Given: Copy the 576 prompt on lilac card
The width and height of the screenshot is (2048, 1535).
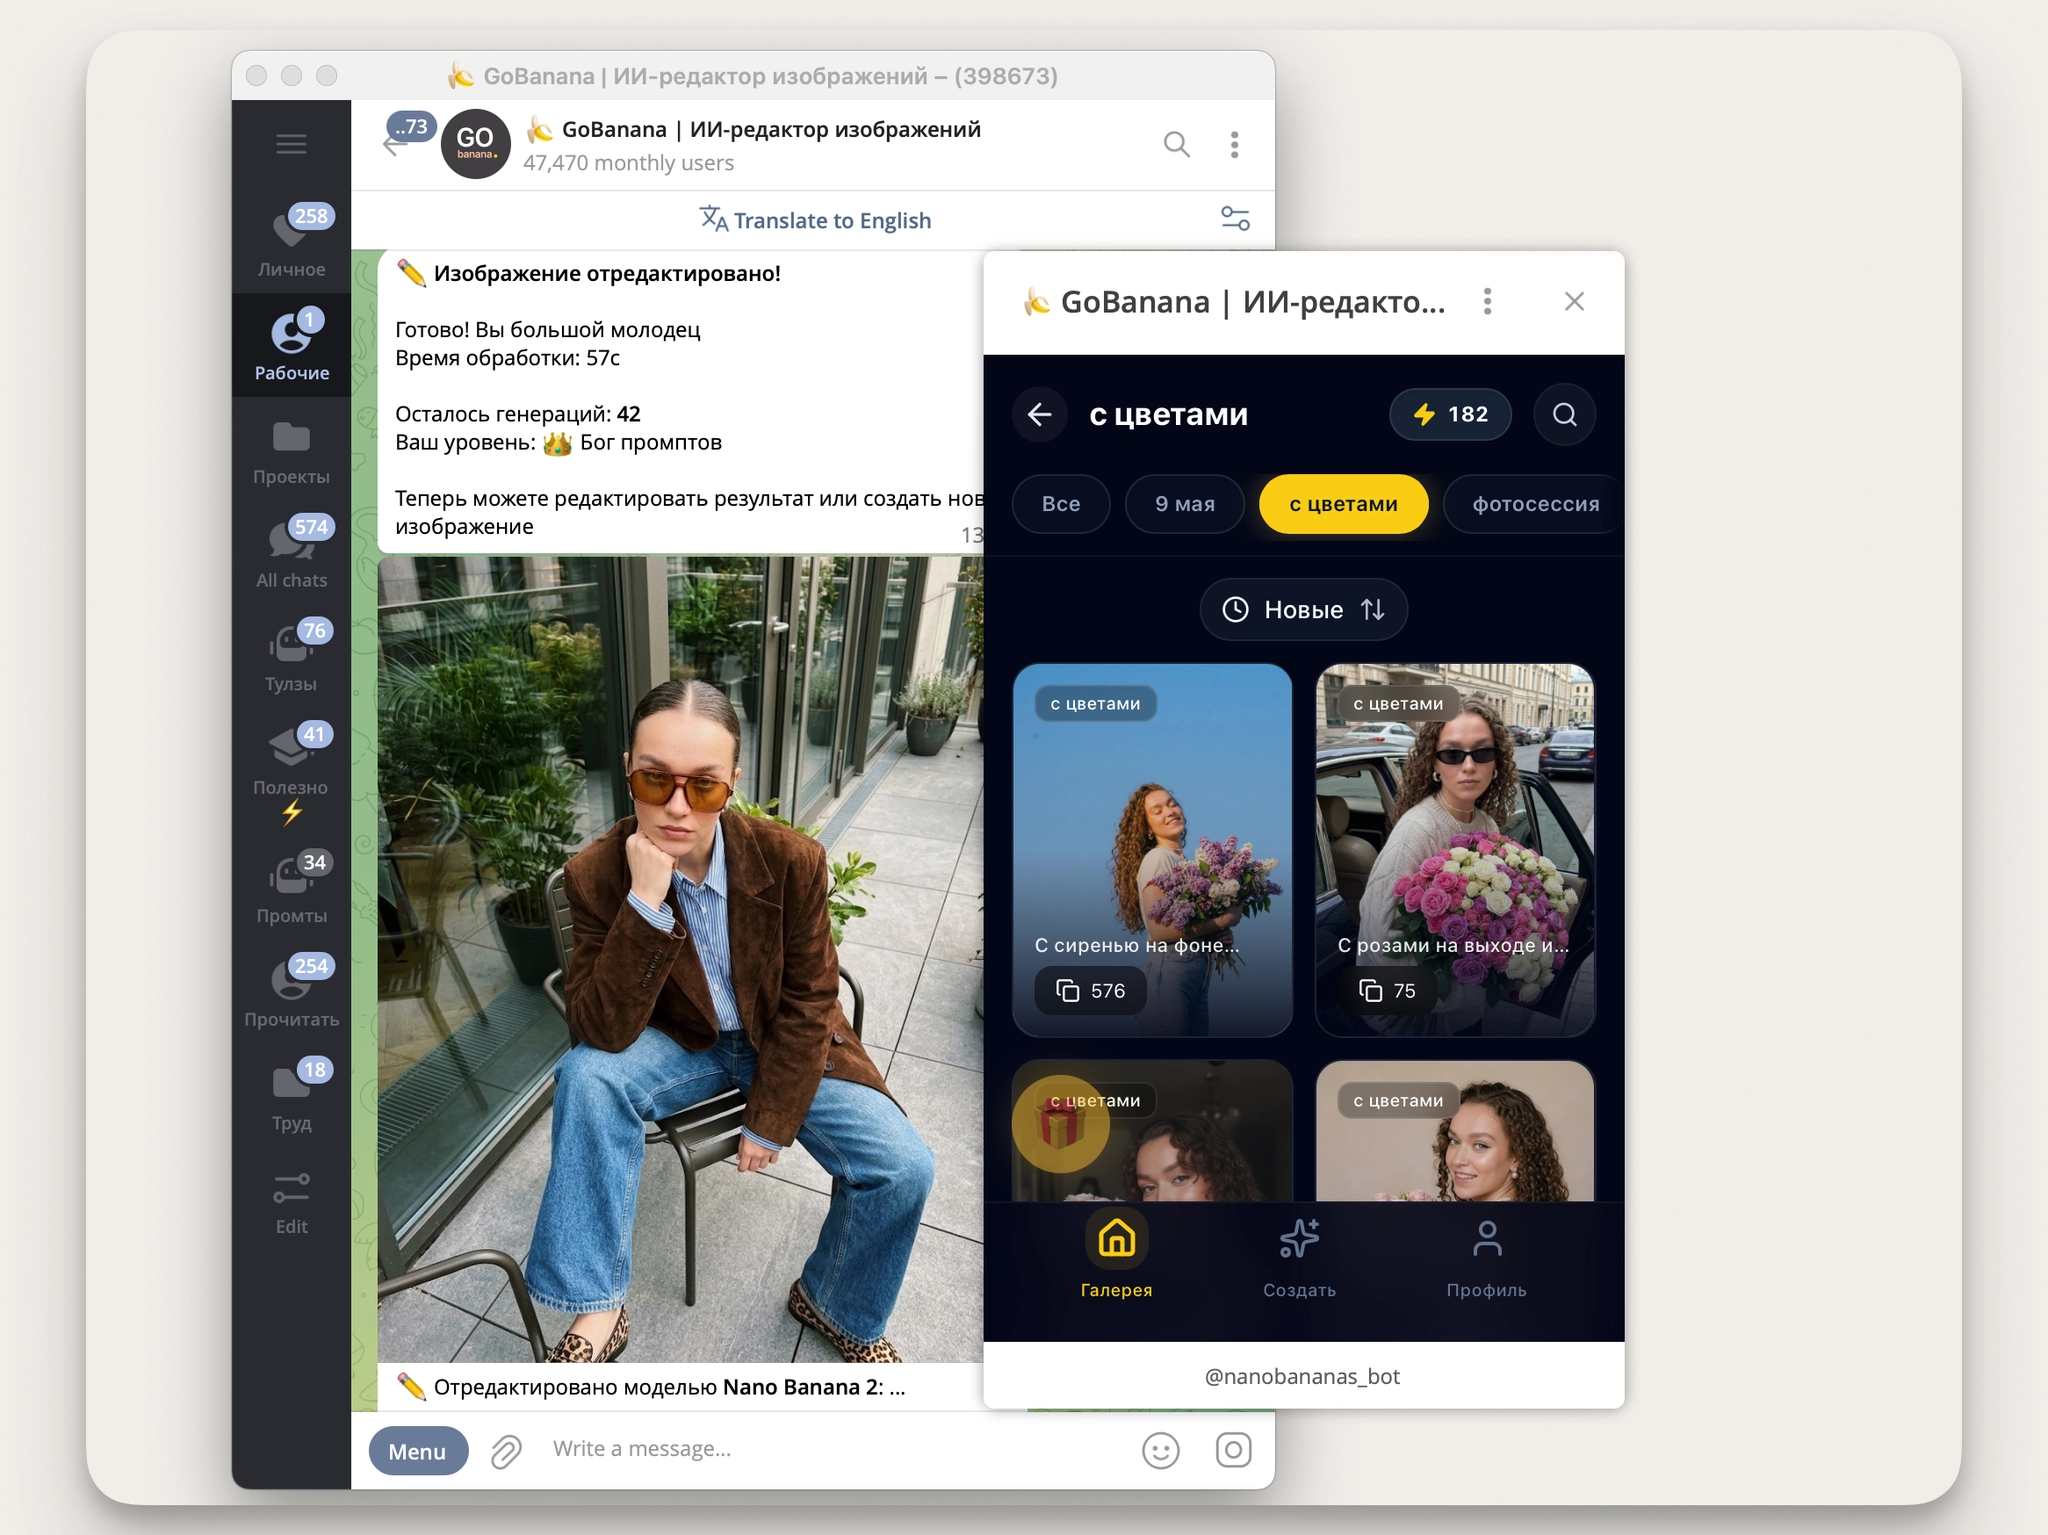Looking at the screenshot, I should (x=1091, y=991).
